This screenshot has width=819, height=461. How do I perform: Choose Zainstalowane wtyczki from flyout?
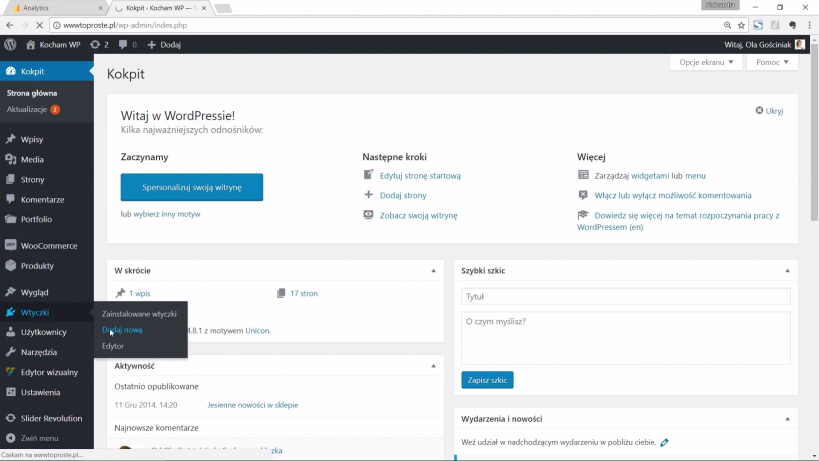pos(139,314)
